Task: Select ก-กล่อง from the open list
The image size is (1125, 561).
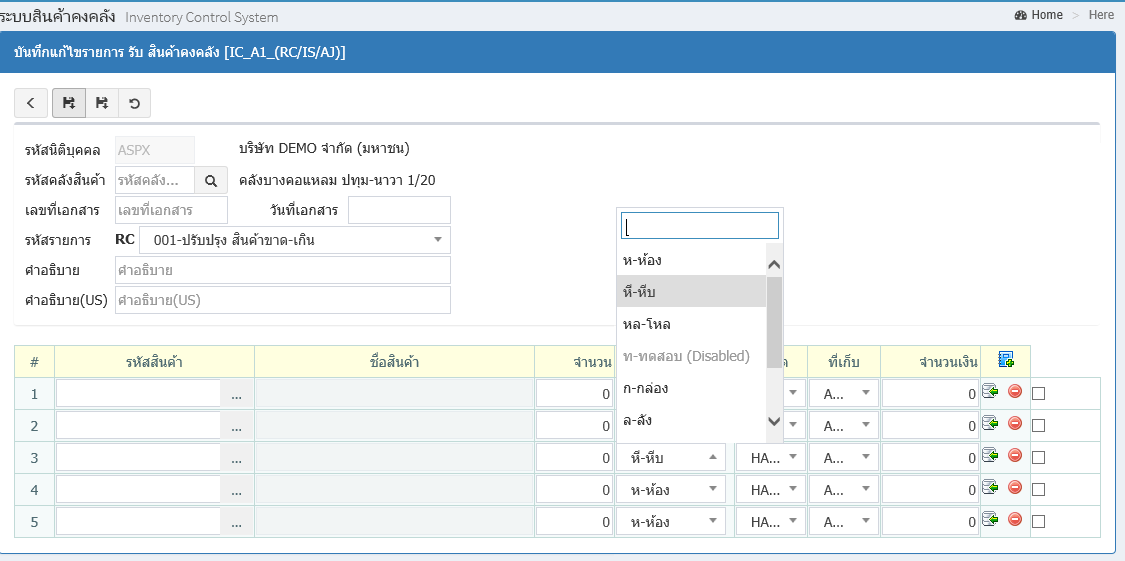Action: (646, 388)
